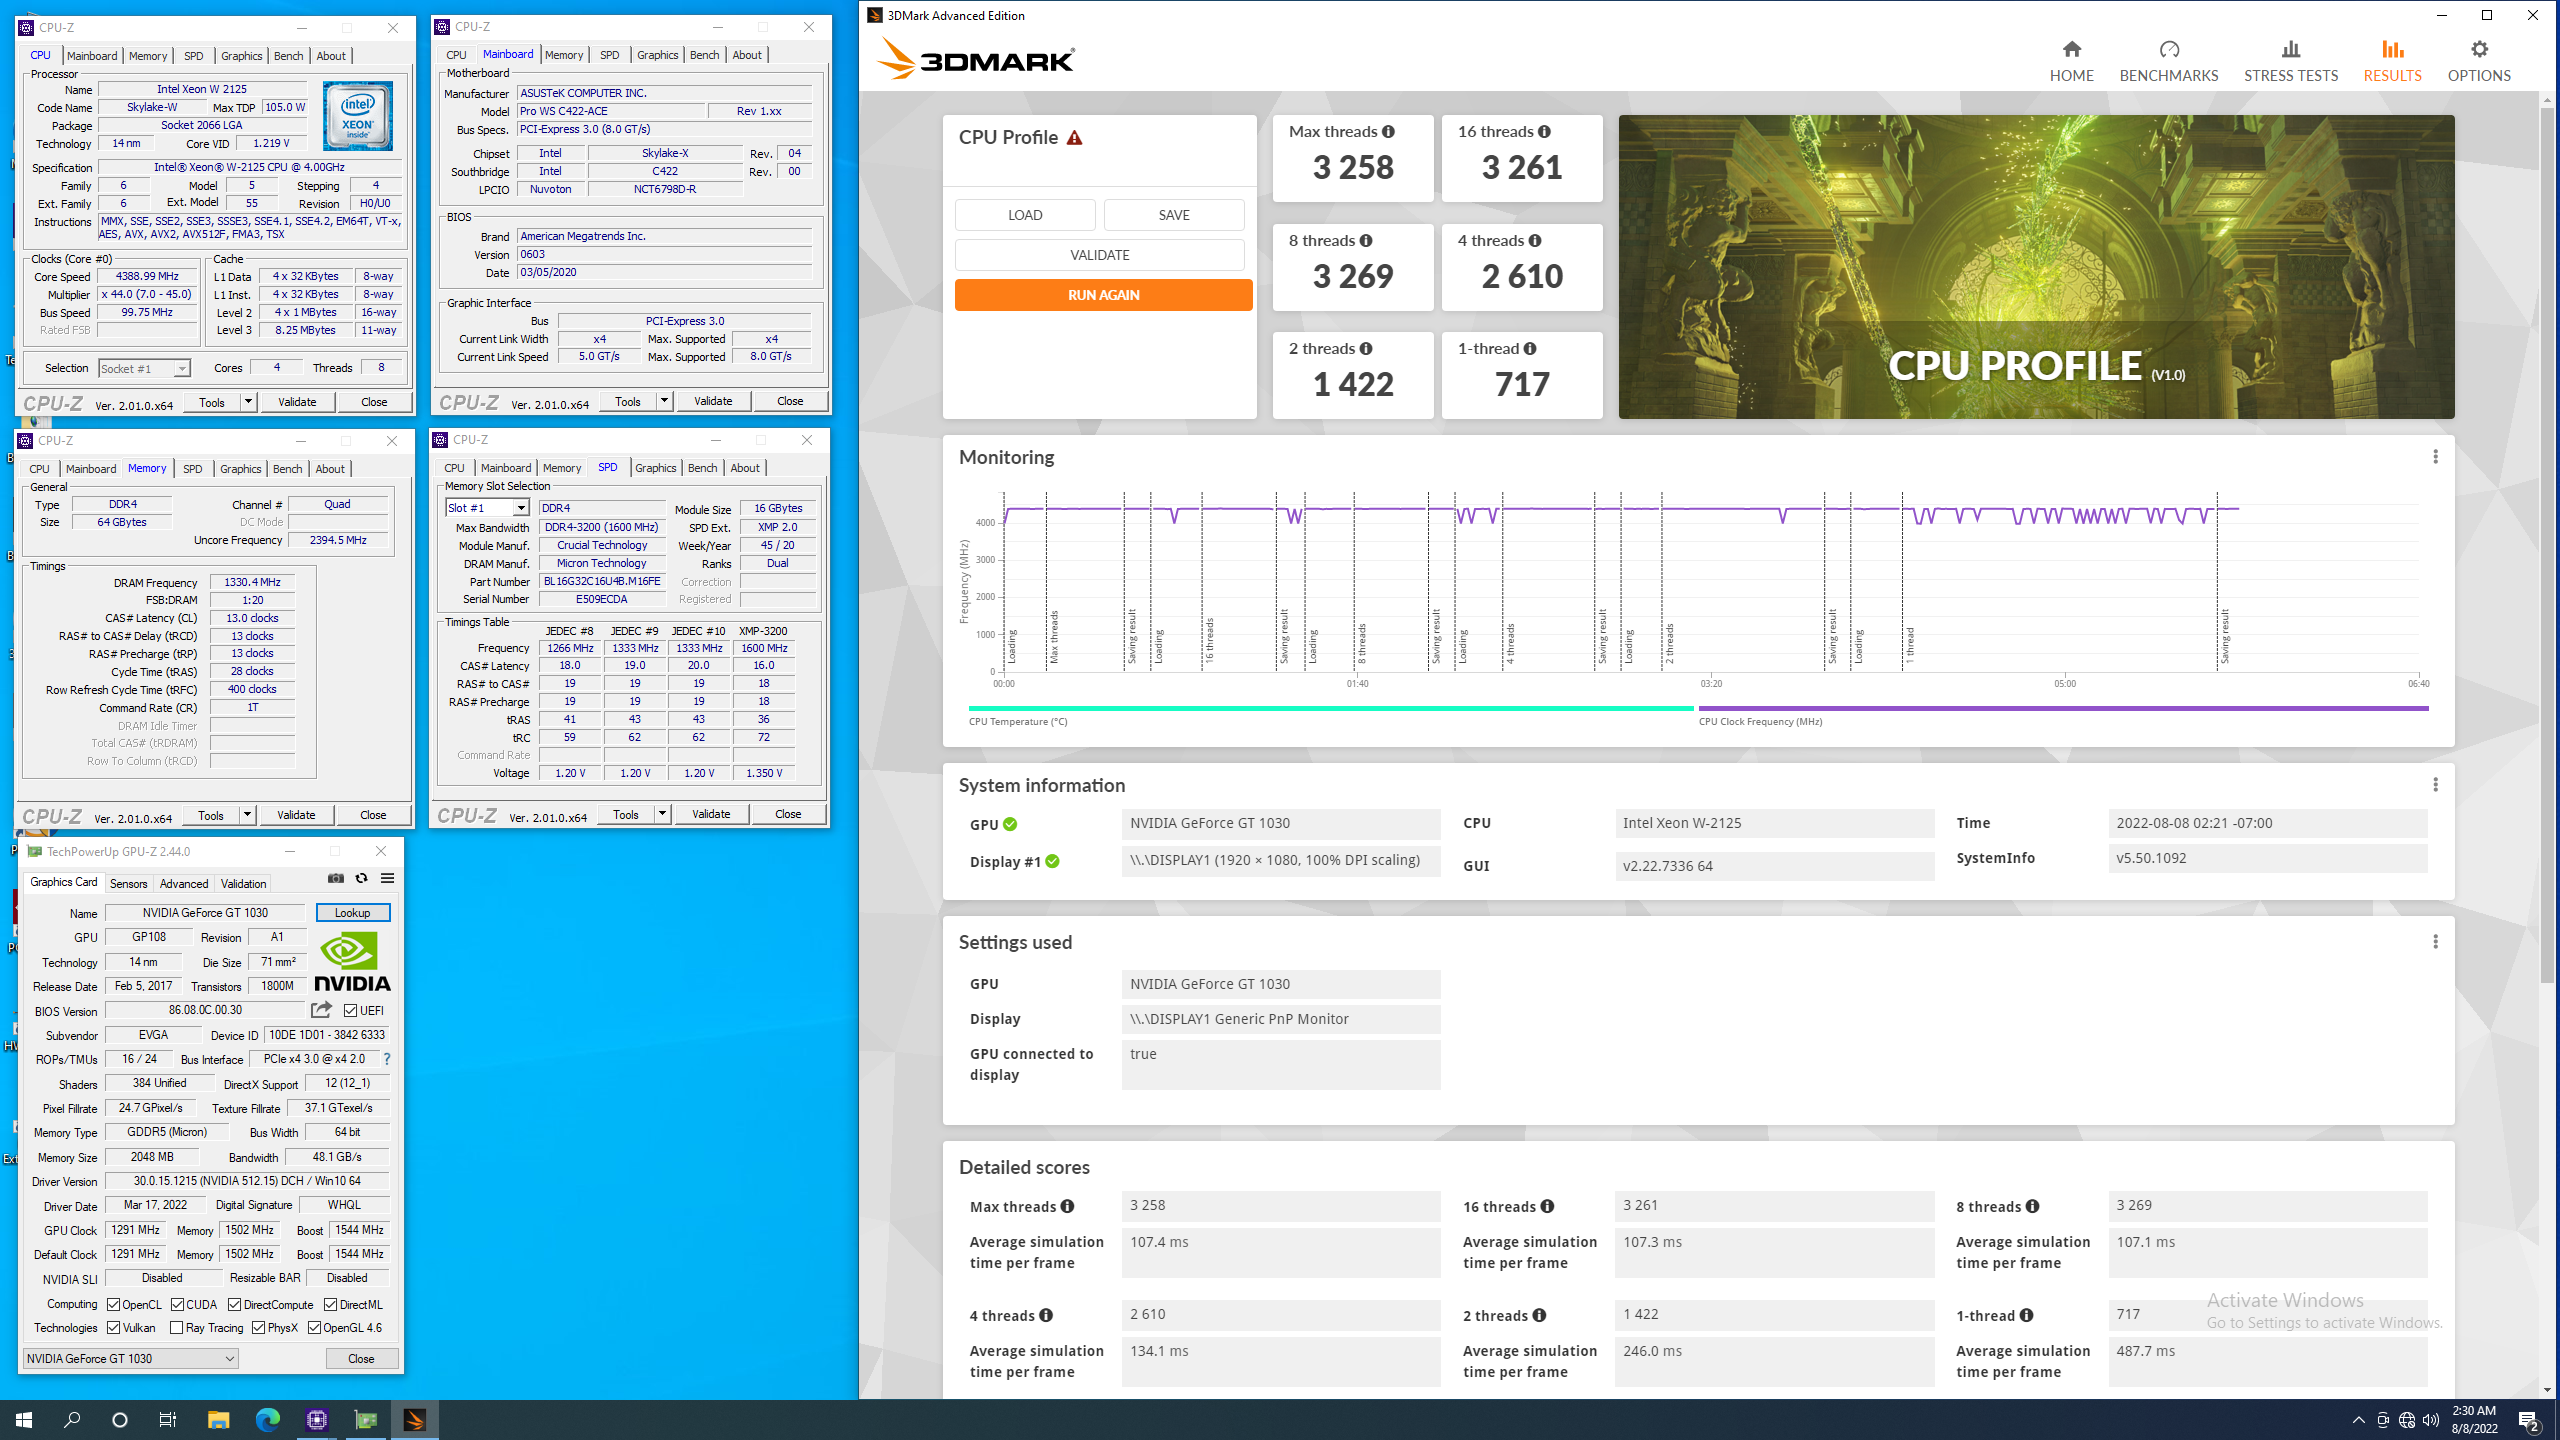Toggle UEFI checkbox in GPU-Z
The width and height of the screenshot is (2560, 1440).
[x=350, y=1011]
